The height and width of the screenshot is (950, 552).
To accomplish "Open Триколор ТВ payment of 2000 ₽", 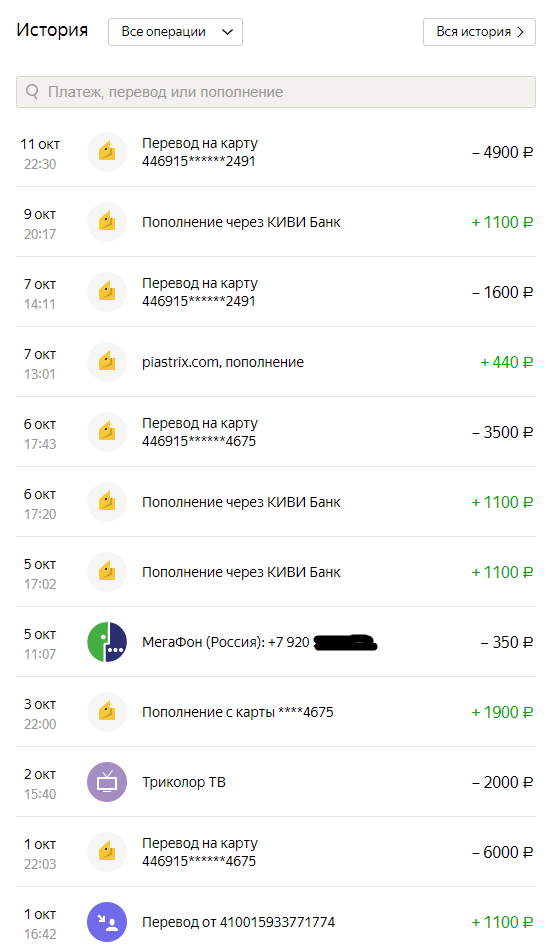I will pos(276,782).
